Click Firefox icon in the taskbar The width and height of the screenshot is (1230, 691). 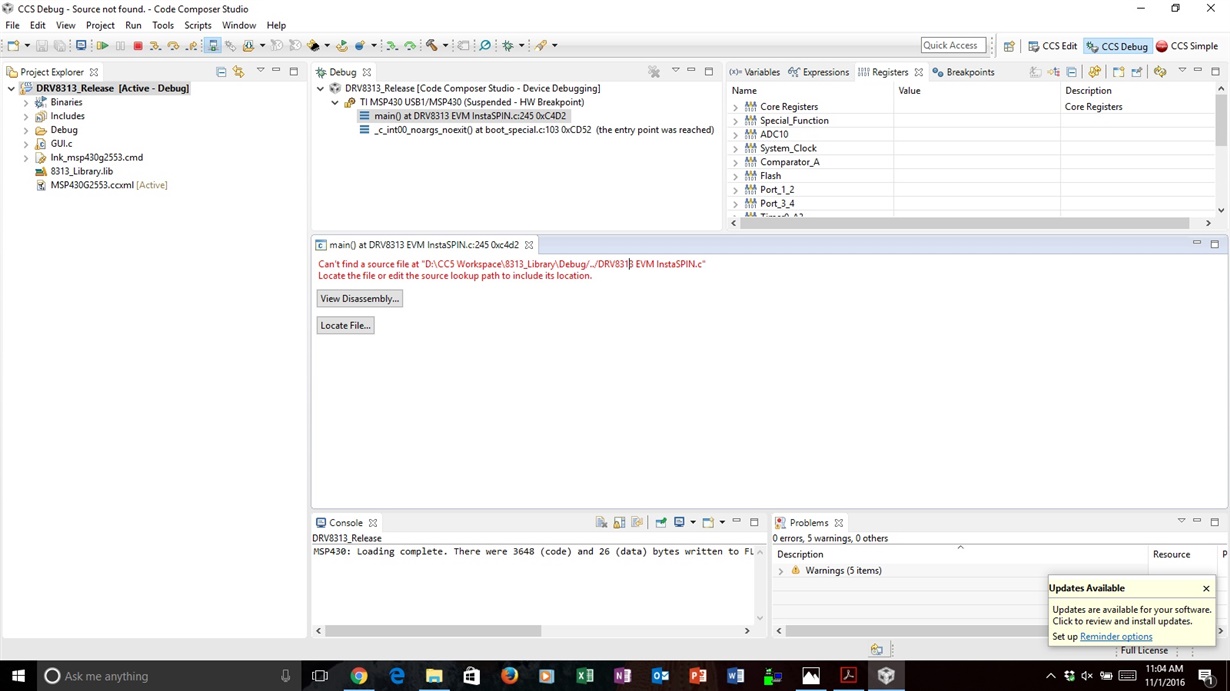pyautogui.click(x=510, y=676)
